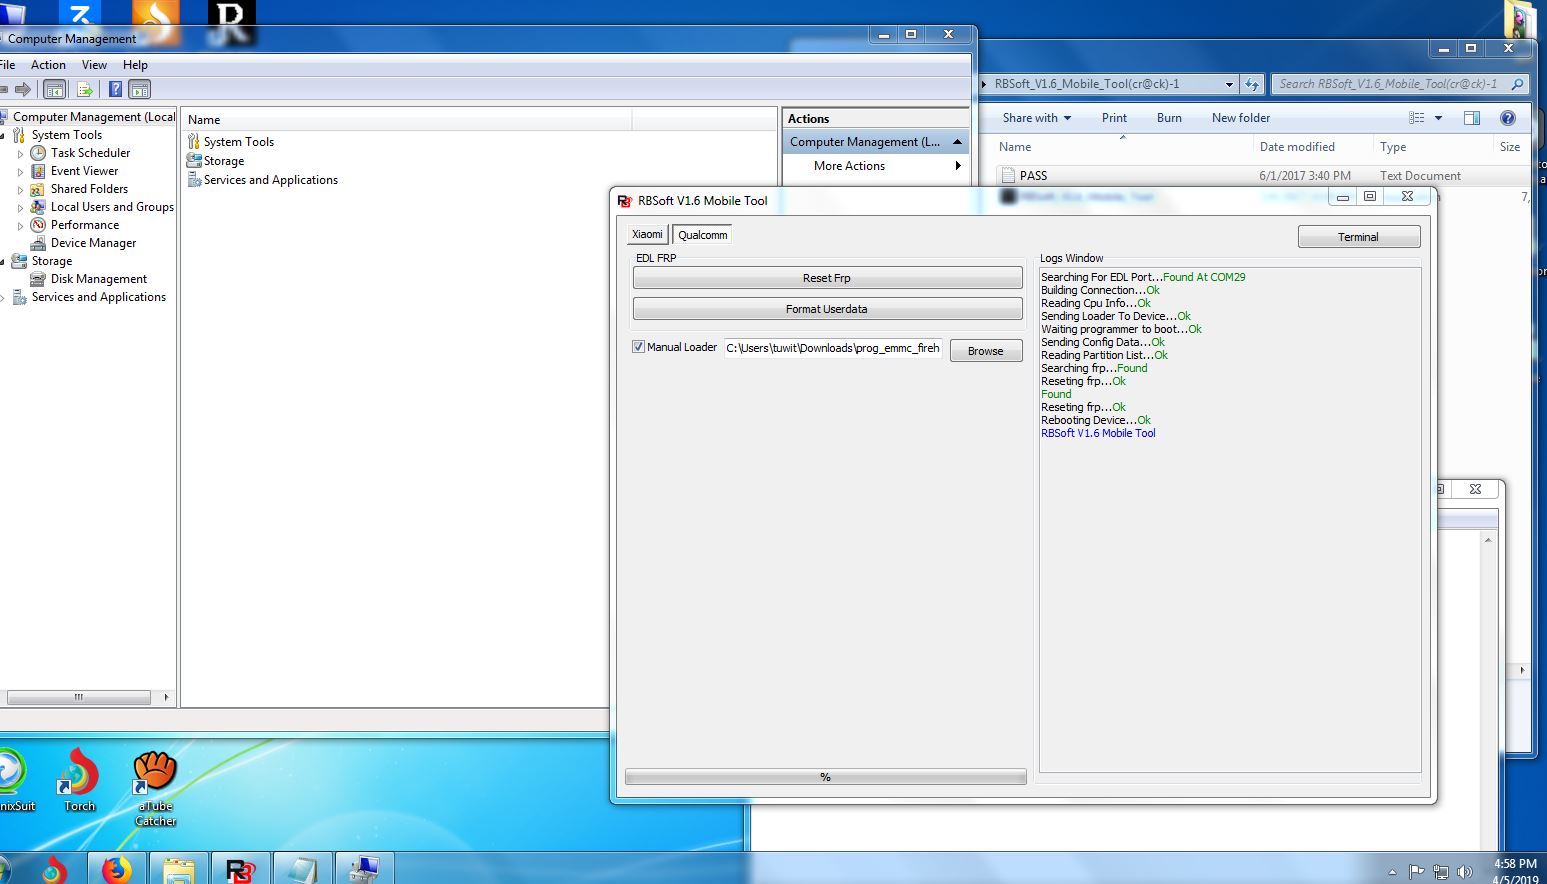The image size is (1547, 884).
Task: Select Event Viewer in the console tree
Action: (84, 171)
